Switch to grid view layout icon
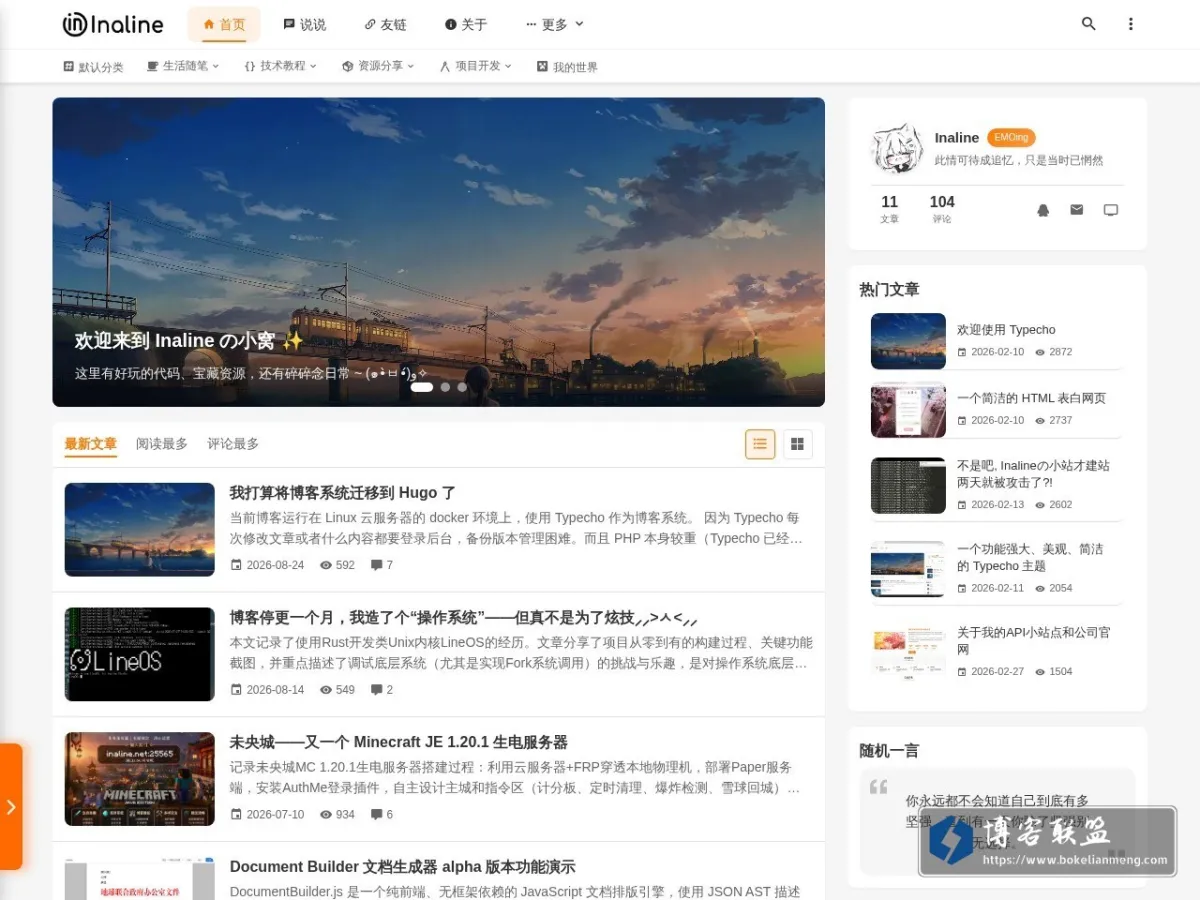The width and height of the screenshot is (1200, 900). pyautogui.click(x=797, y=444)
